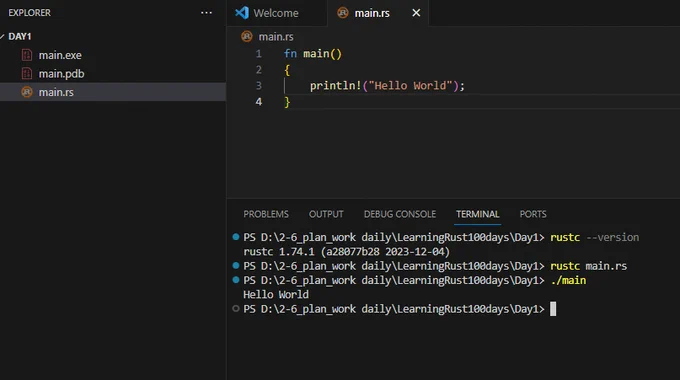
Task: Open the OUTPUT panel tab
Action: (326, 214)
